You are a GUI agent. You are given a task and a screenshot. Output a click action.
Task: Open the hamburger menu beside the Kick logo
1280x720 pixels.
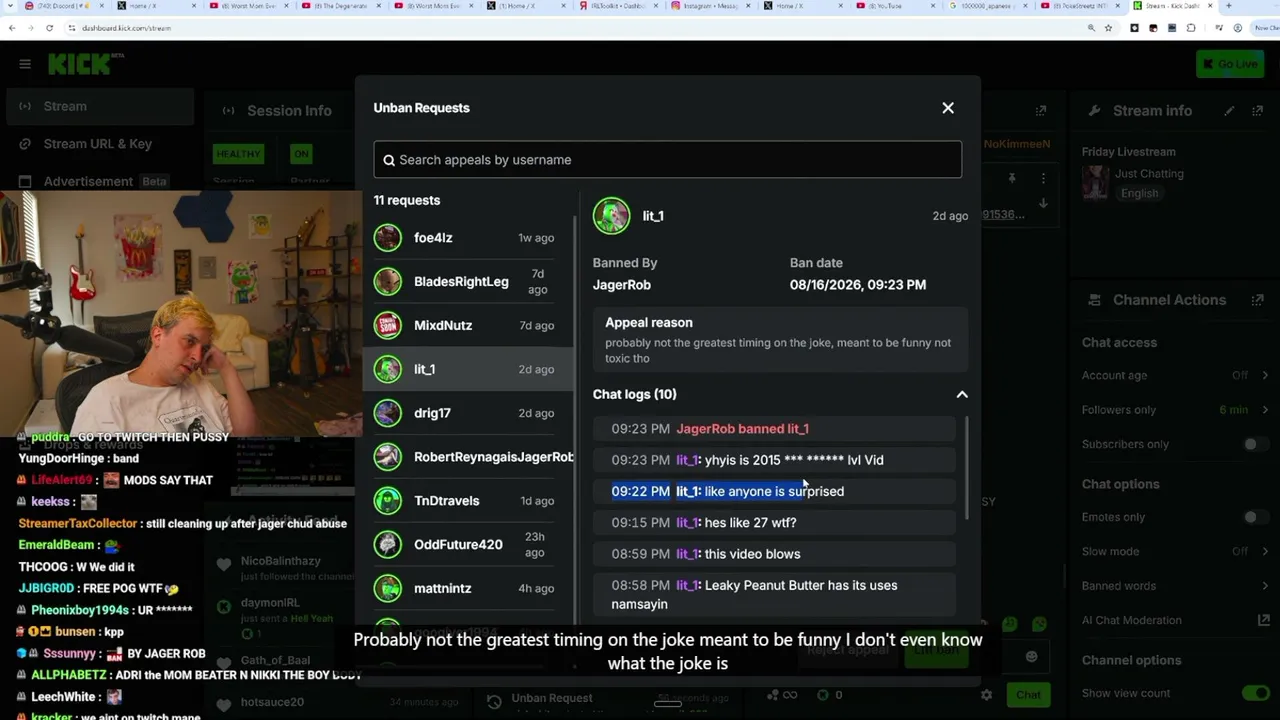pos(25,65)
